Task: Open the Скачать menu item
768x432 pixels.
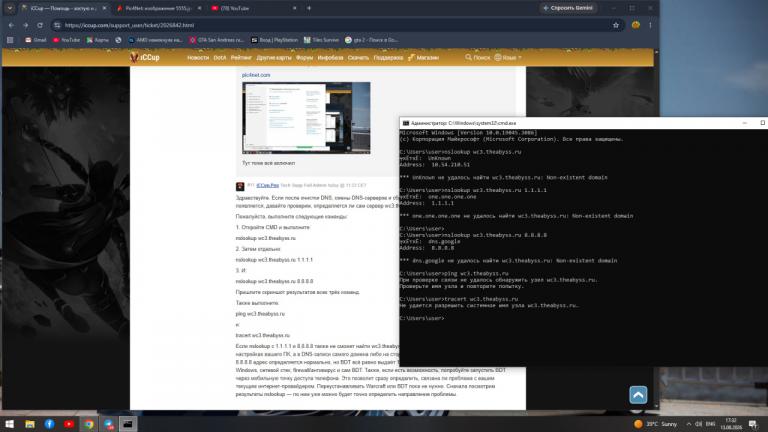Action: click(358, 58)
